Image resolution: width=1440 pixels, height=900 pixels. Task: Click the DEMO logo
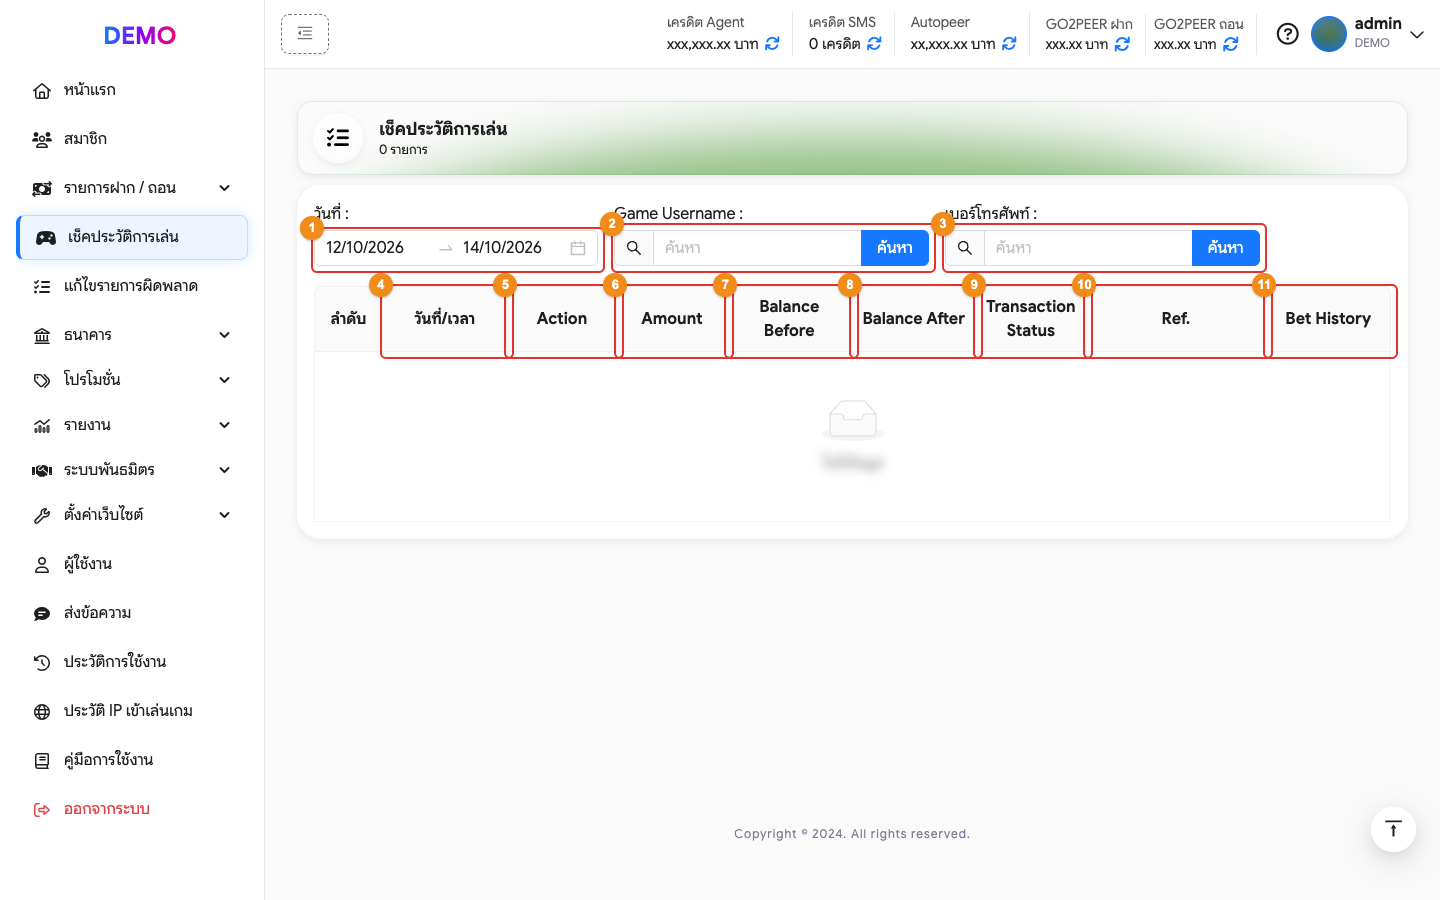[140, 35]
